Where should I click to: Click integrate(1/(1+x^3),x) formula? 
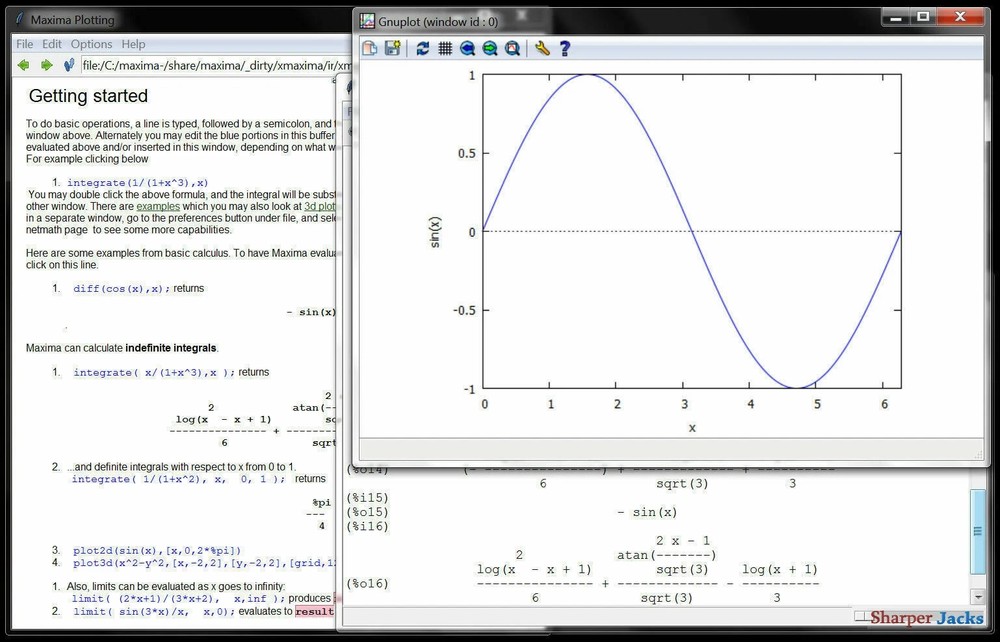click(138, 182)
